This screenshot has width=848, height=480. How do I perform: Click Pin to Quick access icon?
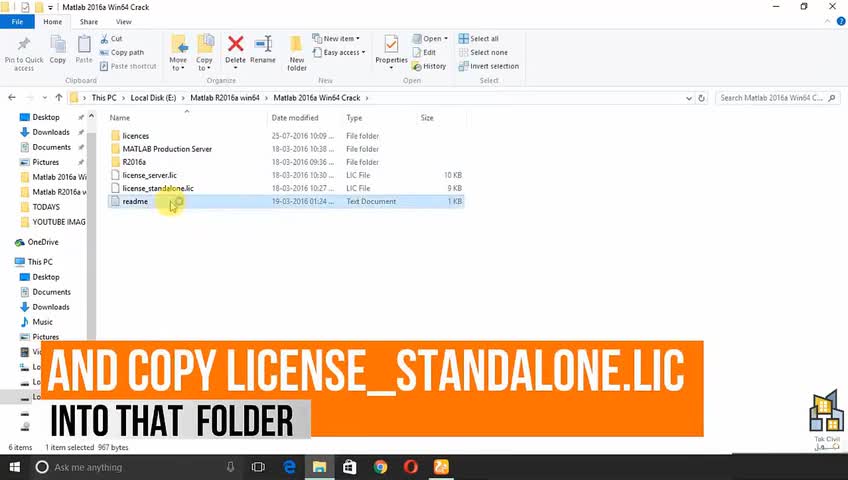(x=24, y=54)
